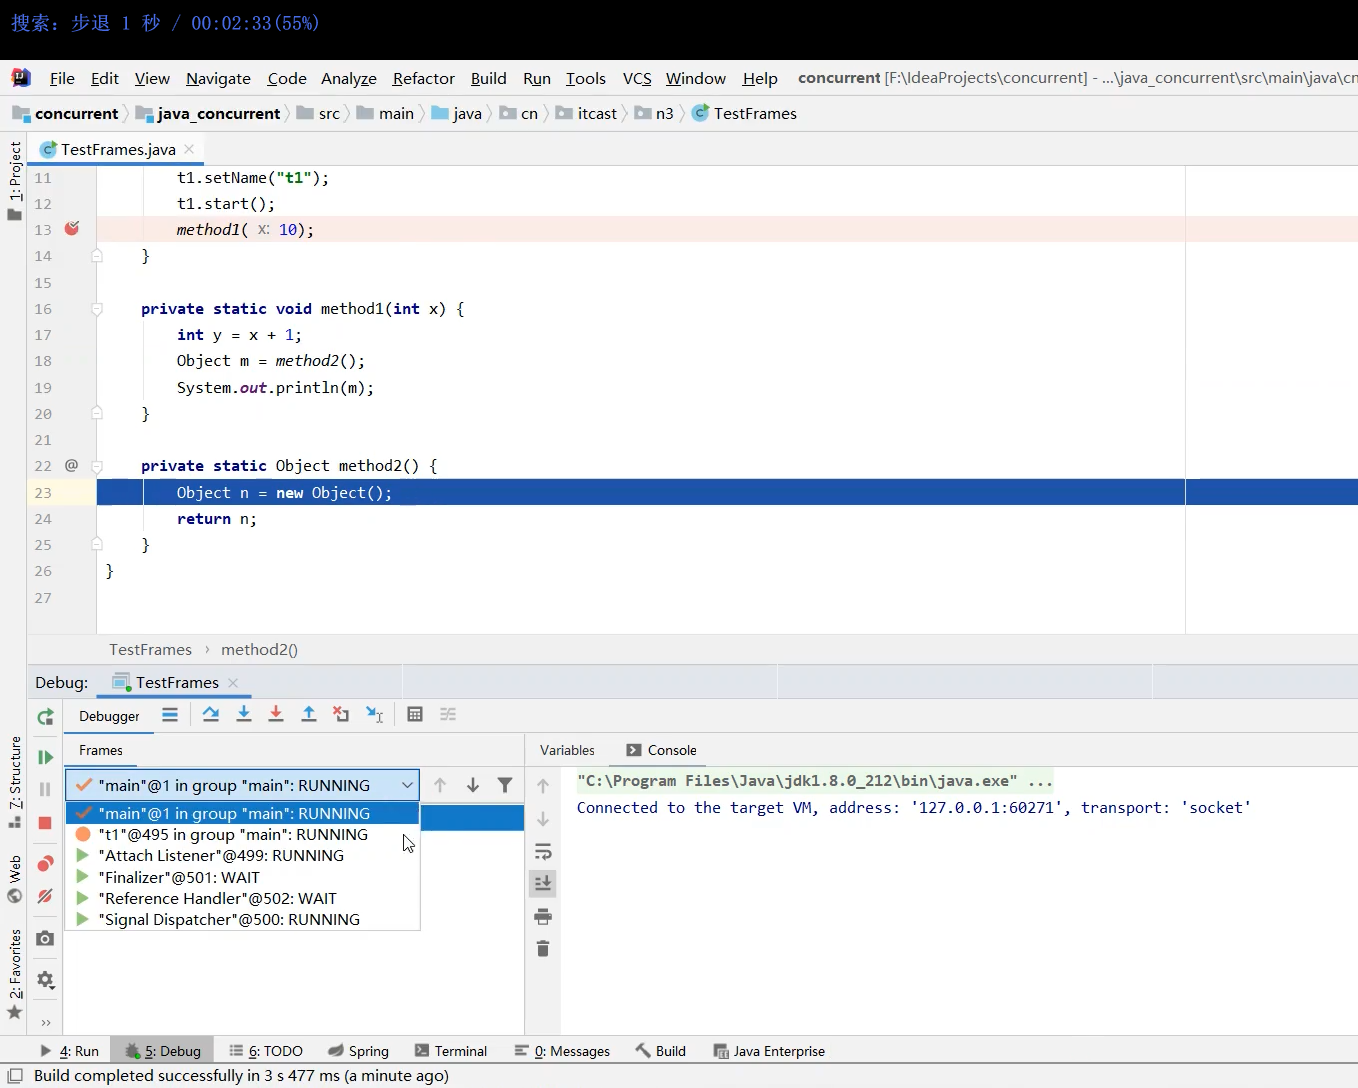Open the Evaluate Expression calculator icon
The image size is (1358, 1088).
(x=415, y=714)
